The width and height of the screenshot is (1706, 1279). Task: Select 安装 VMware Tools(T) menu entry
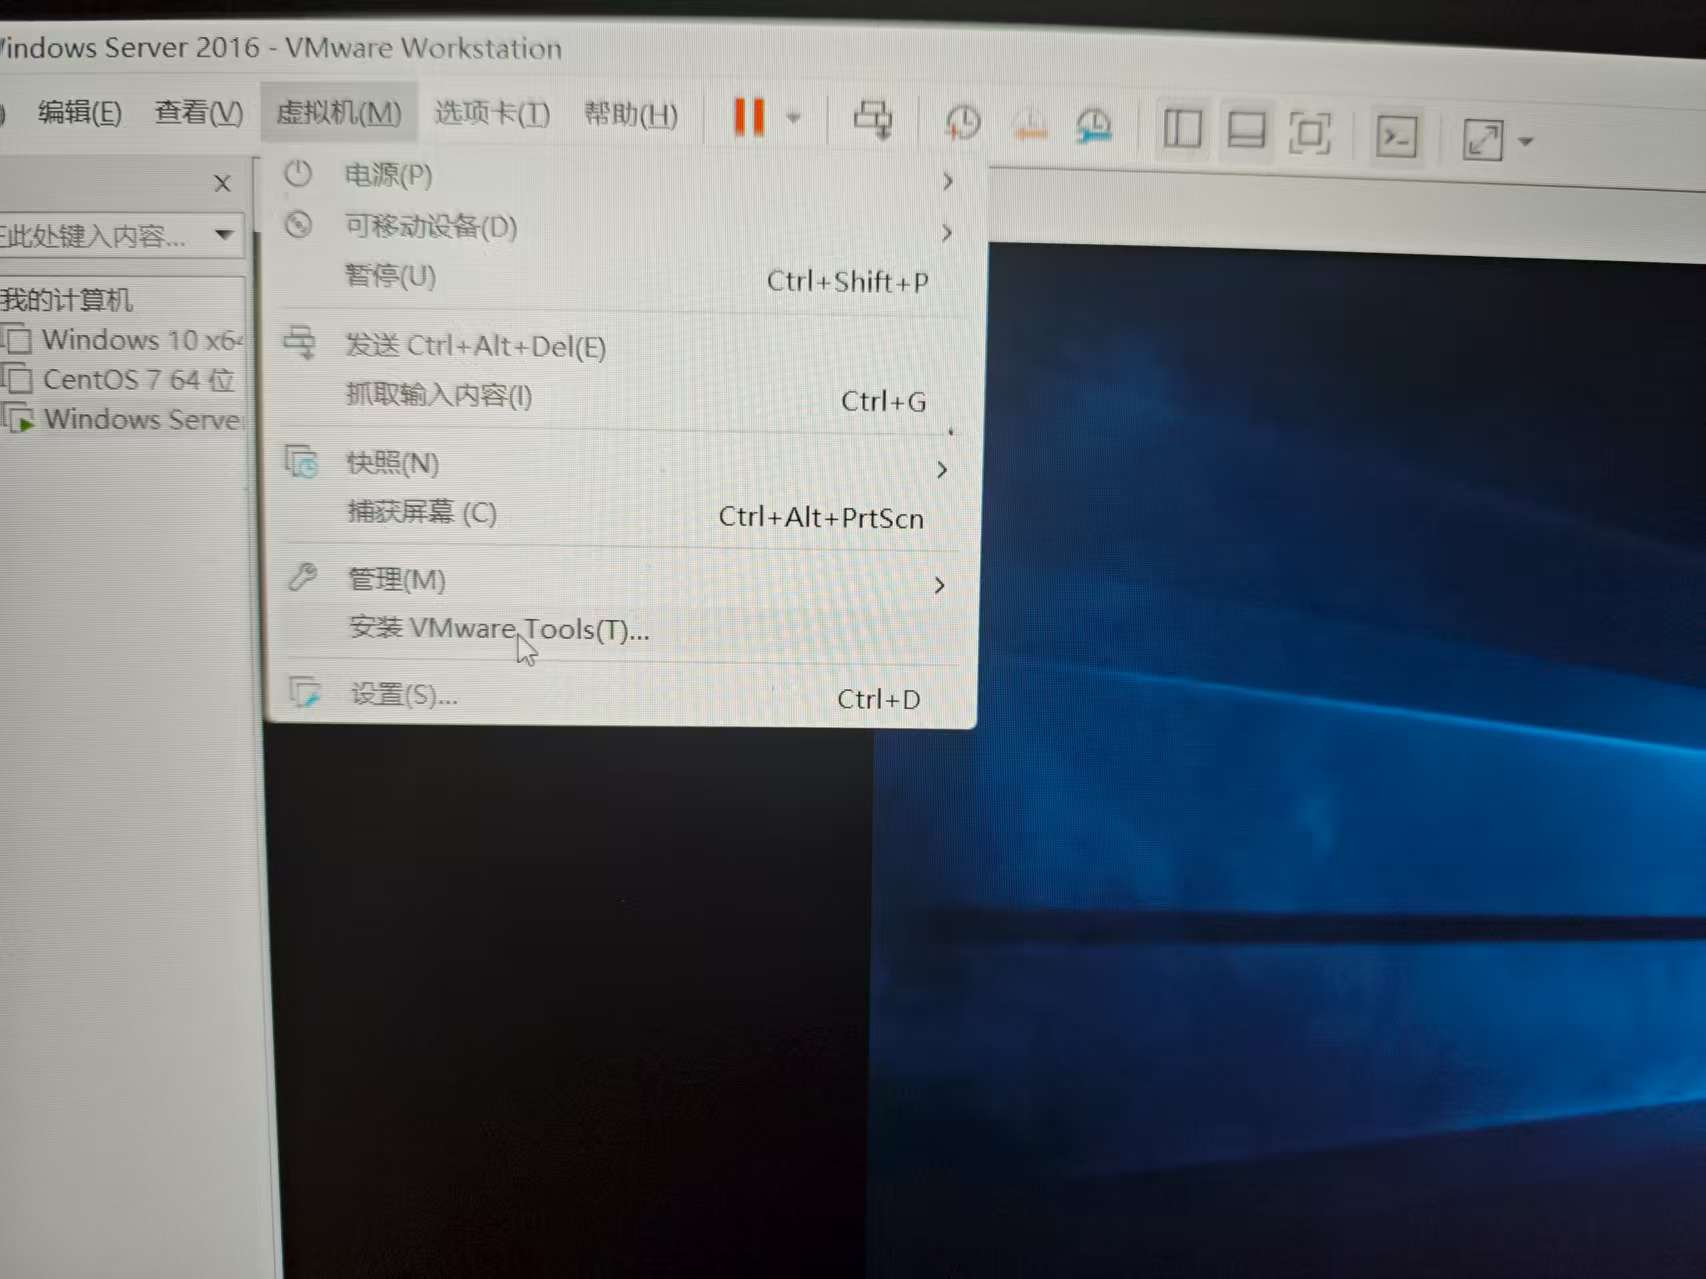496,629
